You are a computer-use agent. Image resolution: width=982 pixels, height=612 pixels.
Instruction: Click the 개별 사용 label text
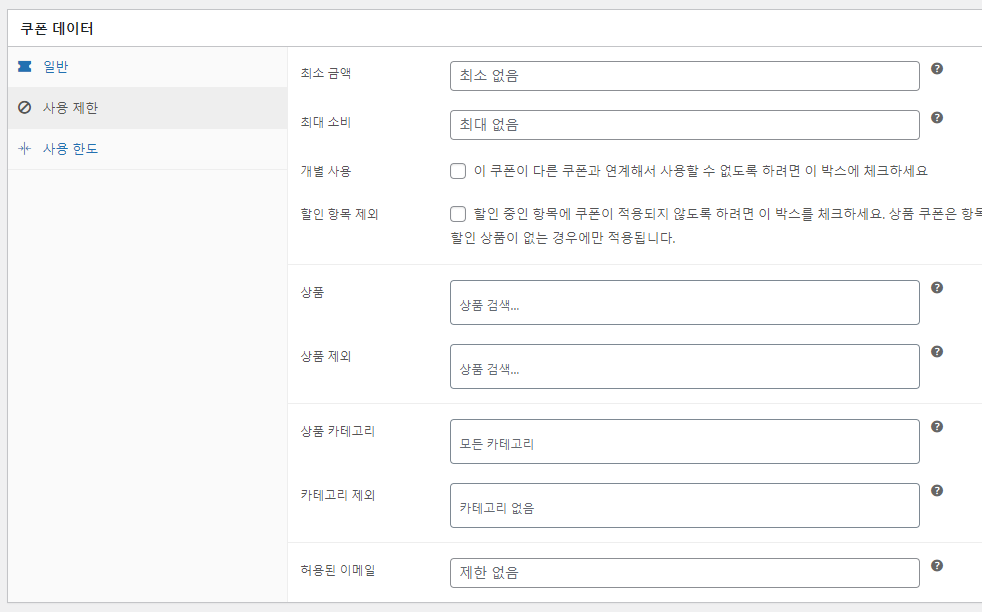click(326, 171)
